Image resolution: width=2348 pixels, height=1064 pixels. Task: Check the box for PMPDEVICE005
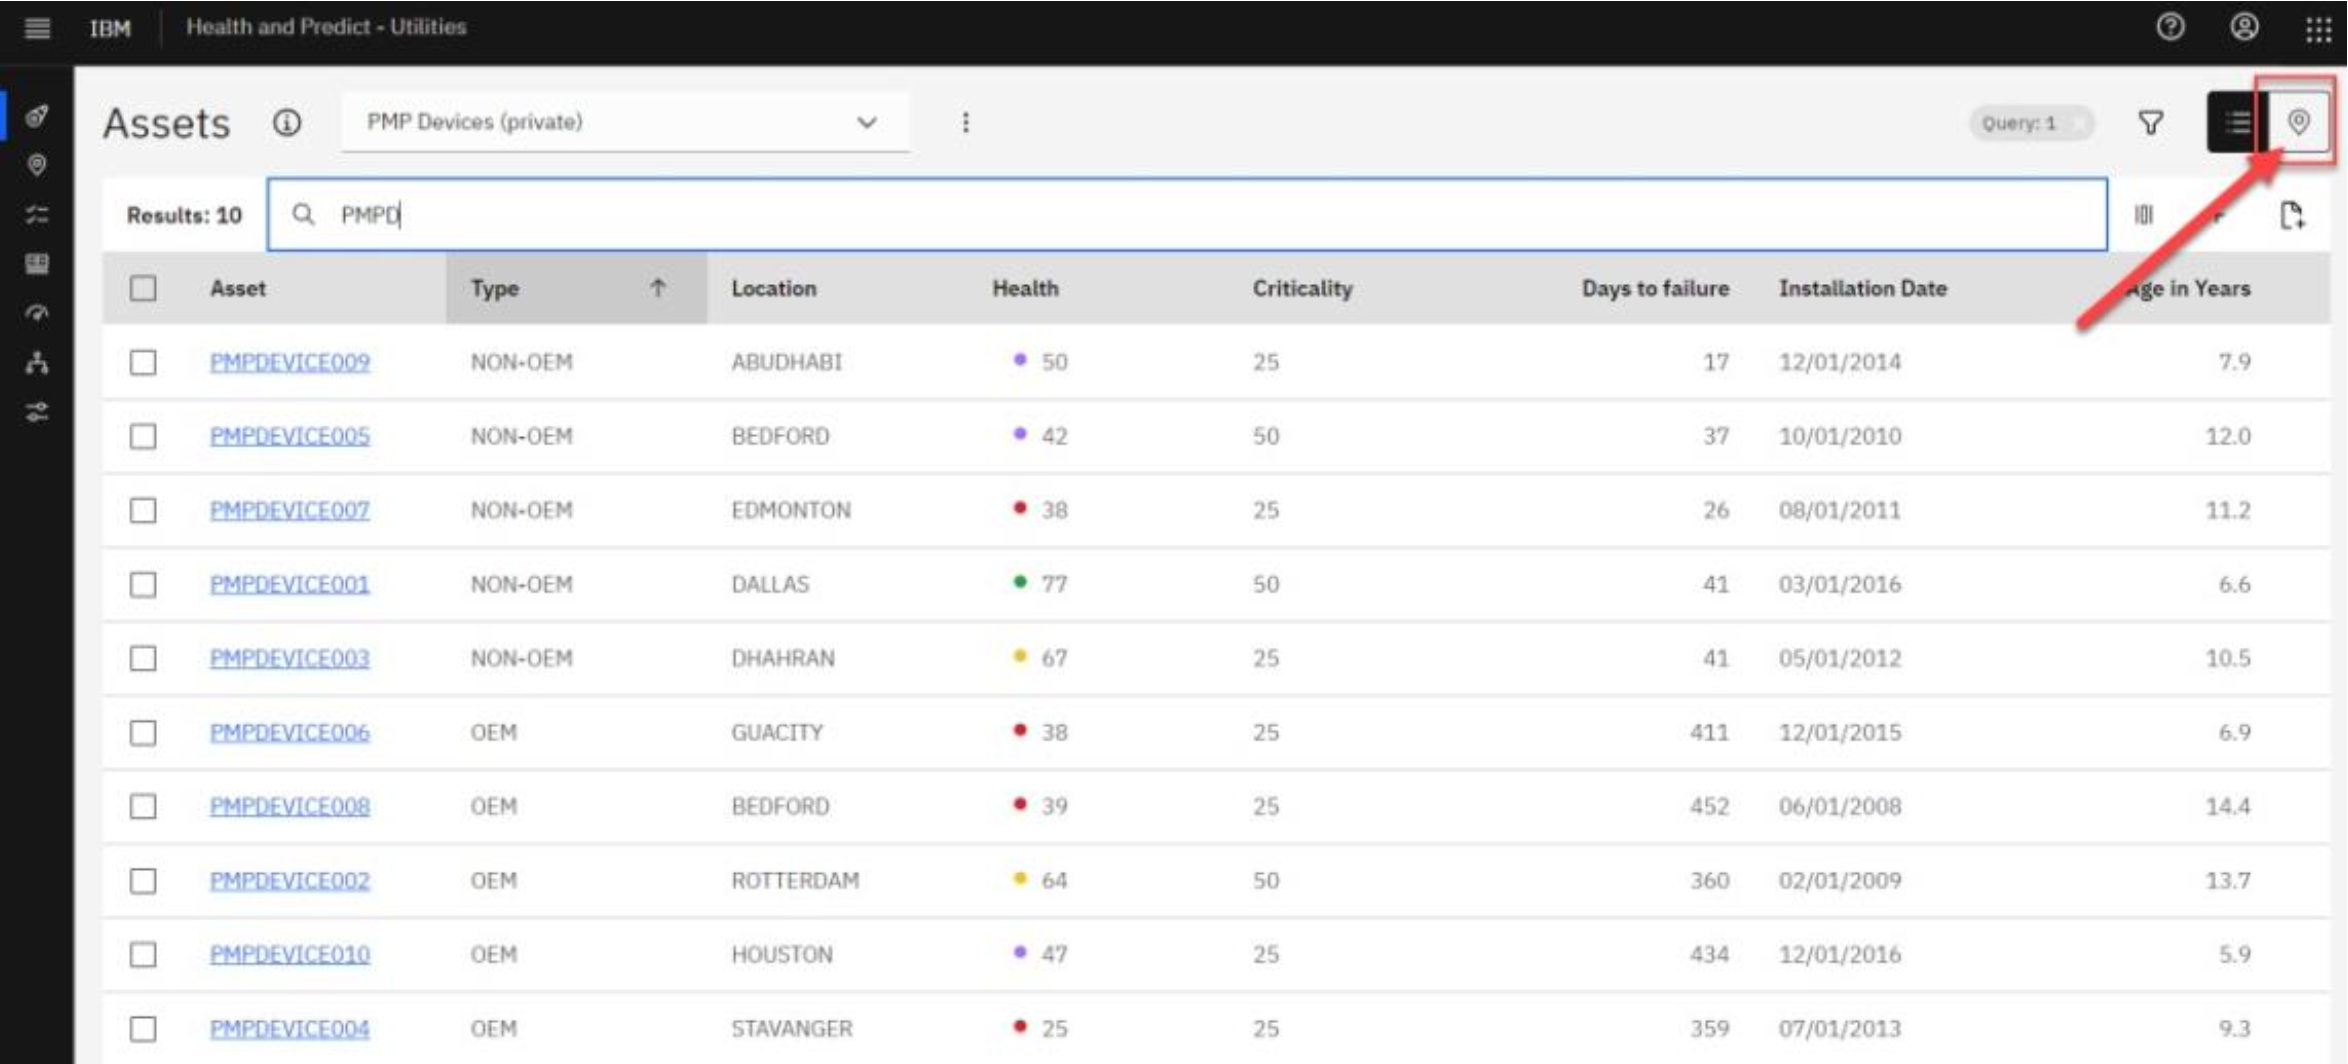pos(143,436)
